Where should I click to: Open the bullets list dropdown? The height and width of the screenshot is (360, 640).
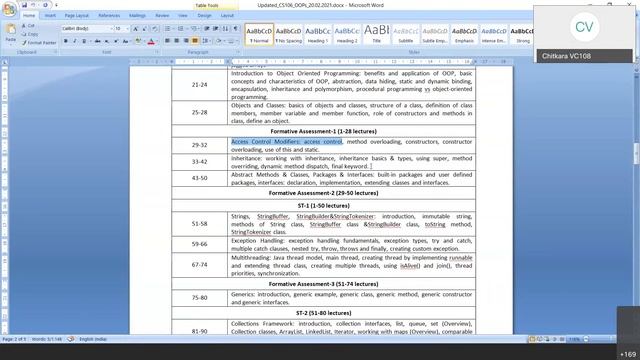pos(173,29)
